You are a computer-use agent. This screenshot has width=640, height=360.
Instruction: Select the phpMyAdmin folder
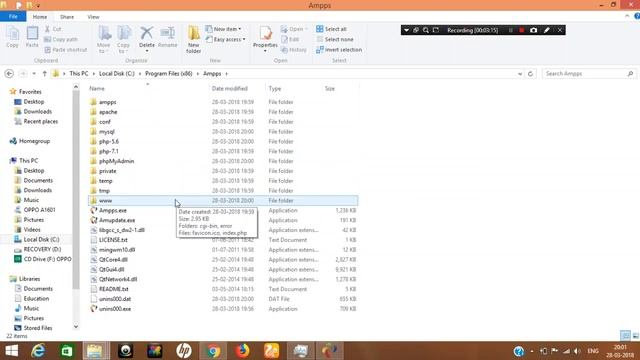point(116,161)
